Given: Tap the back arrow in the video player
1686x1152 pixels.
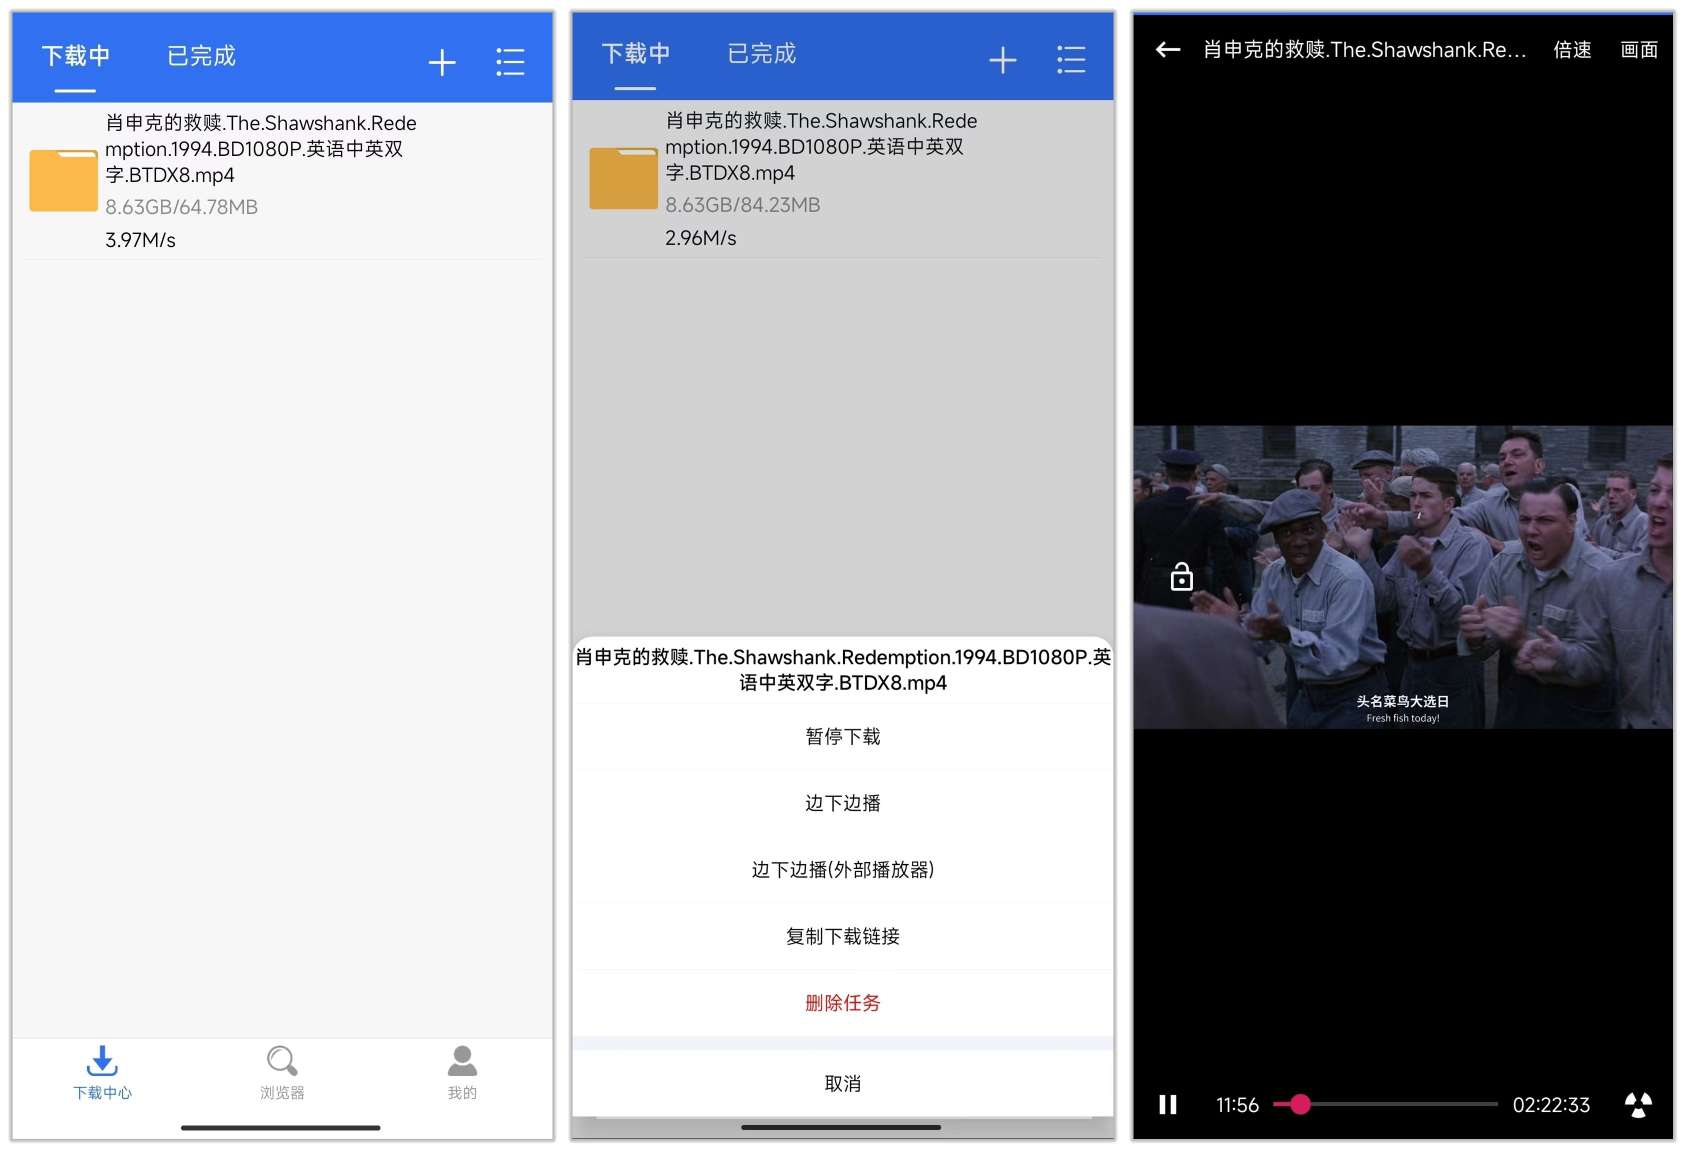Looking at the screenshot, I should (x=1167, y=50).
